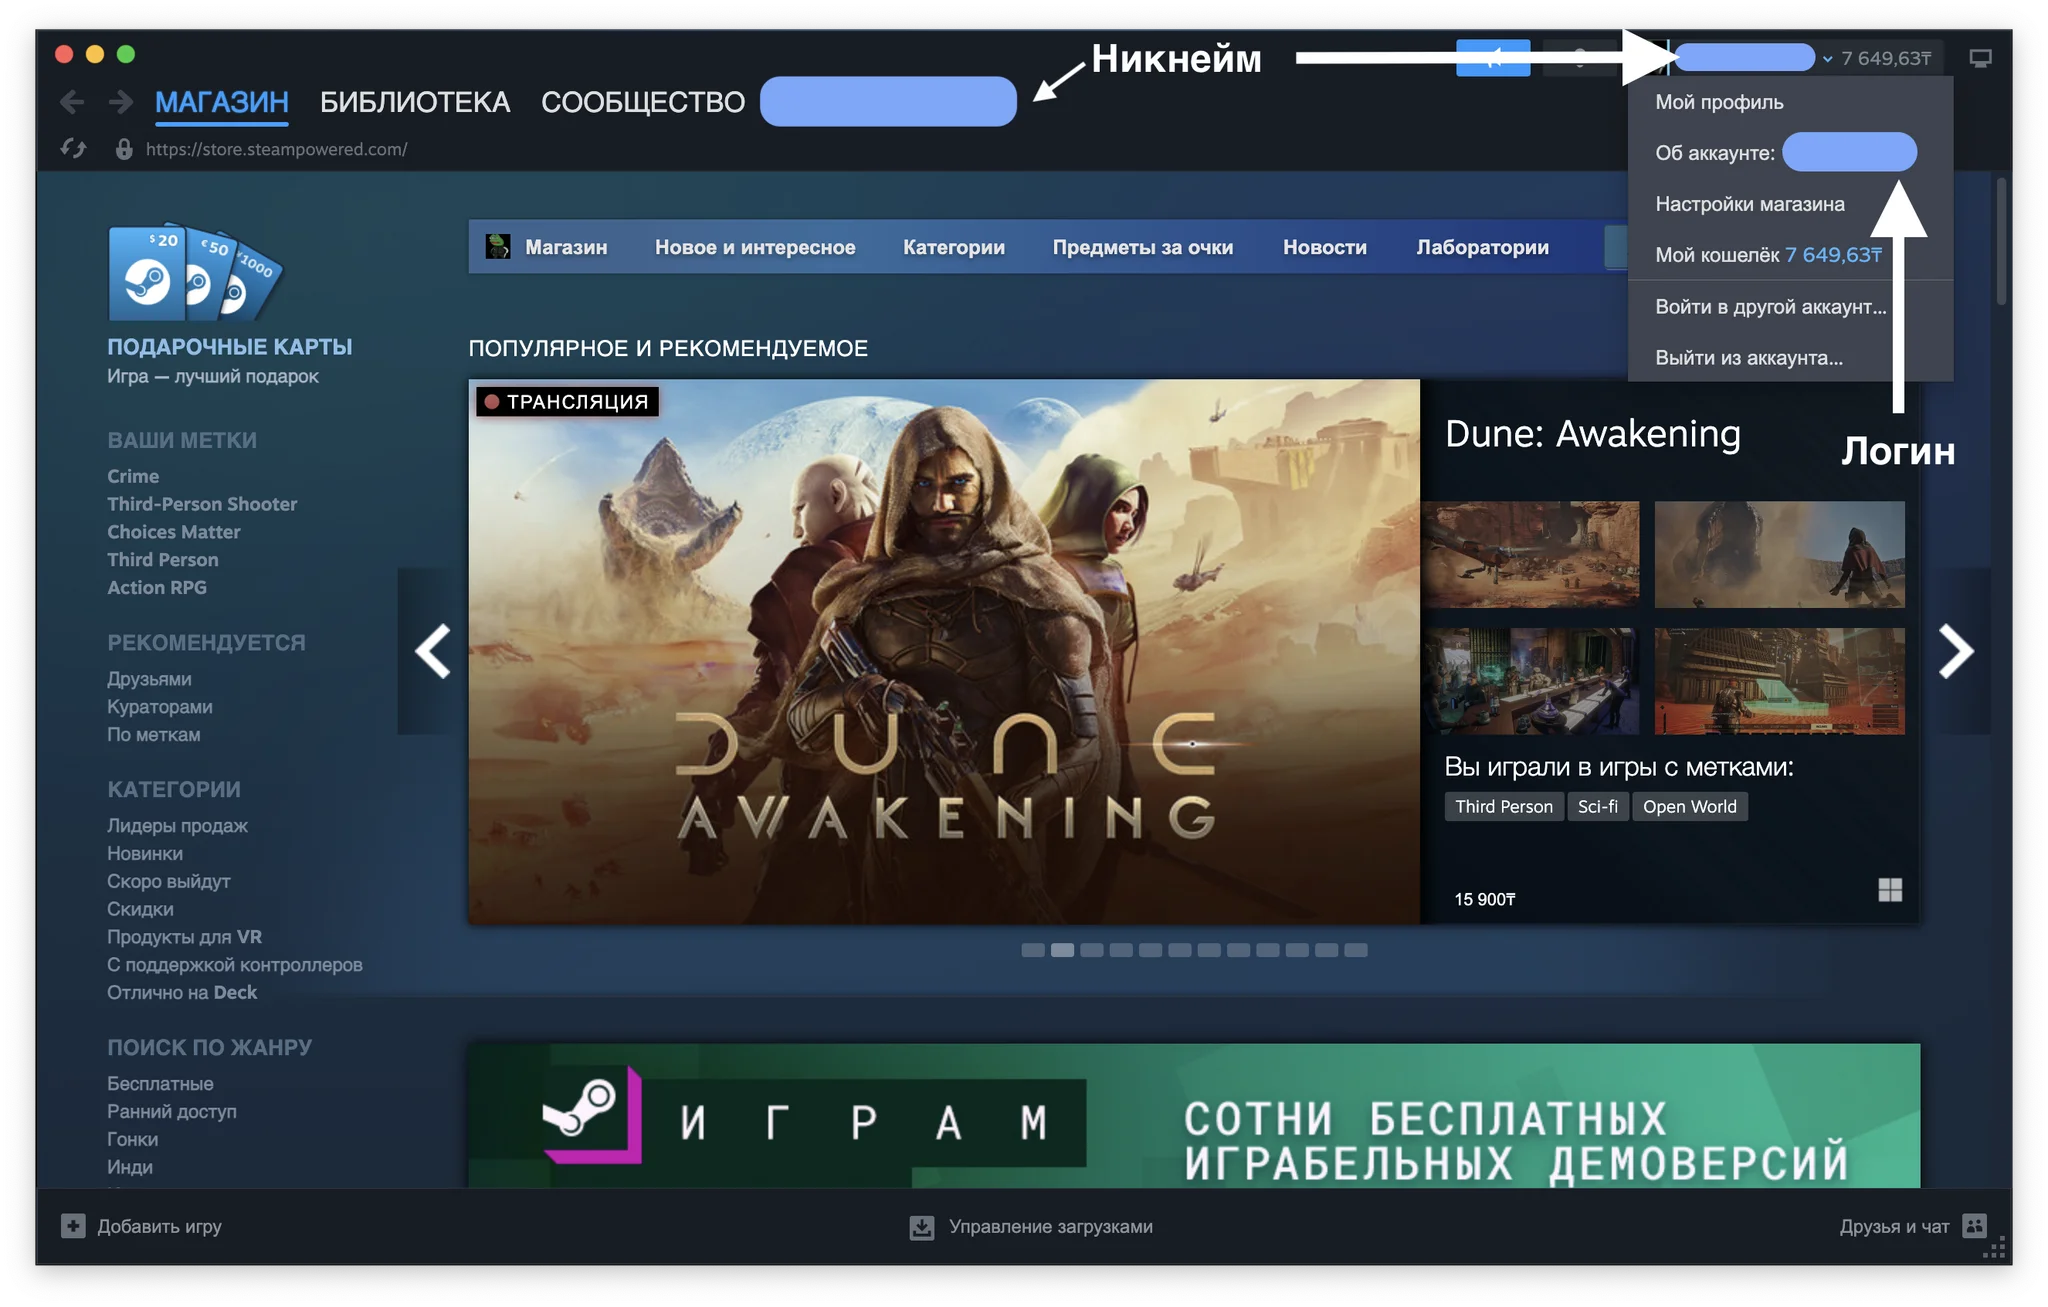
Task: Select Об аккаунте menu entry
Action: pos(1790,153)
